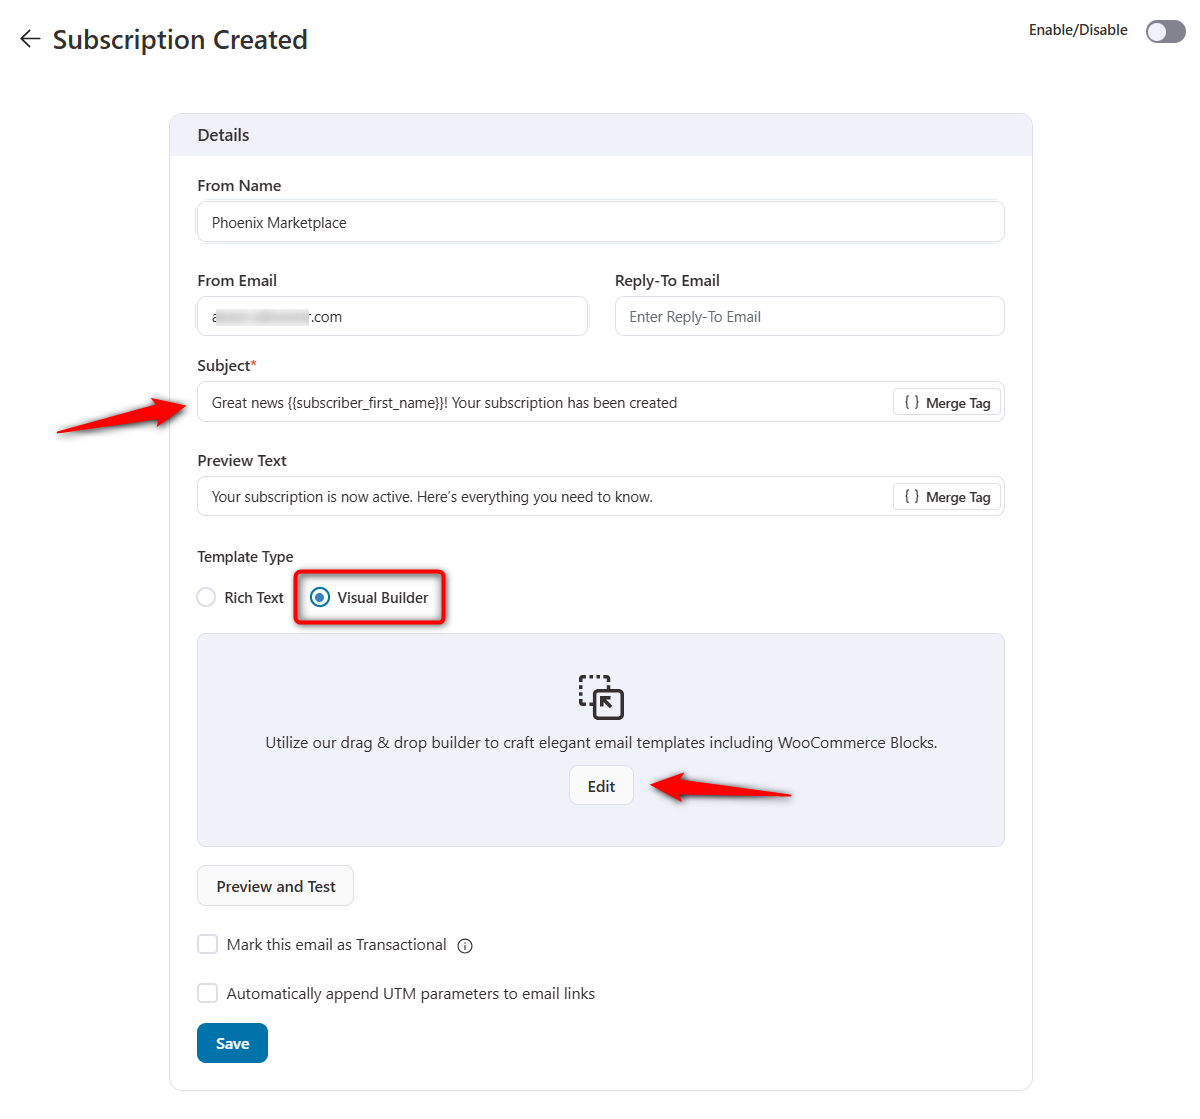1200x1119 pixels.
Task: Click the Details section header
Action: (223, 134)
